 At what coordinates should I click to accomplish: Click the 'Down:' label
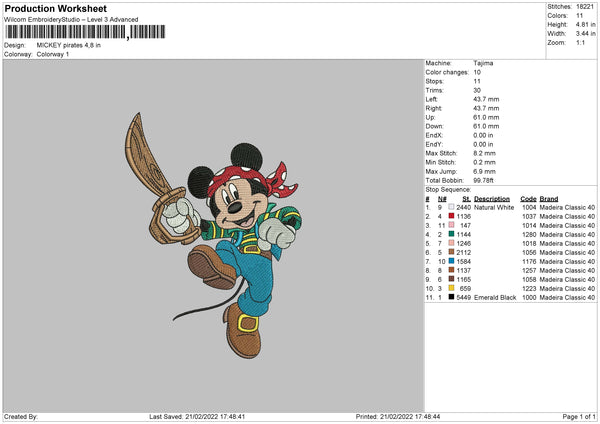click(x=434, y=126)
